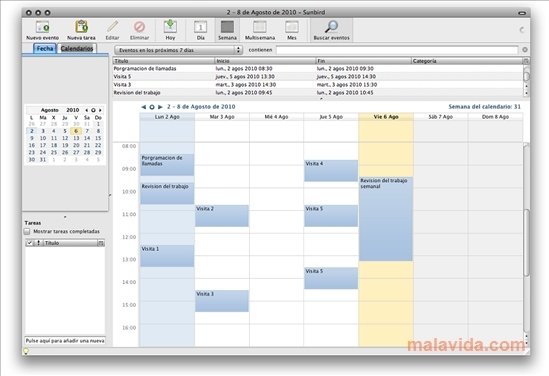Image resolution: width=549 pixels, height=376 pixels.
Task: Sort events by Título column
Action: [164, 61]
